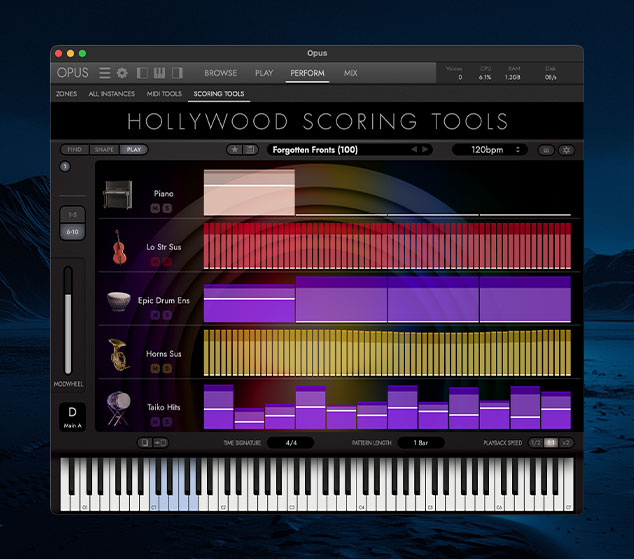Click the paste pattern arrow icon
Viewport: 634px width, 559px height.
point(160,443)
